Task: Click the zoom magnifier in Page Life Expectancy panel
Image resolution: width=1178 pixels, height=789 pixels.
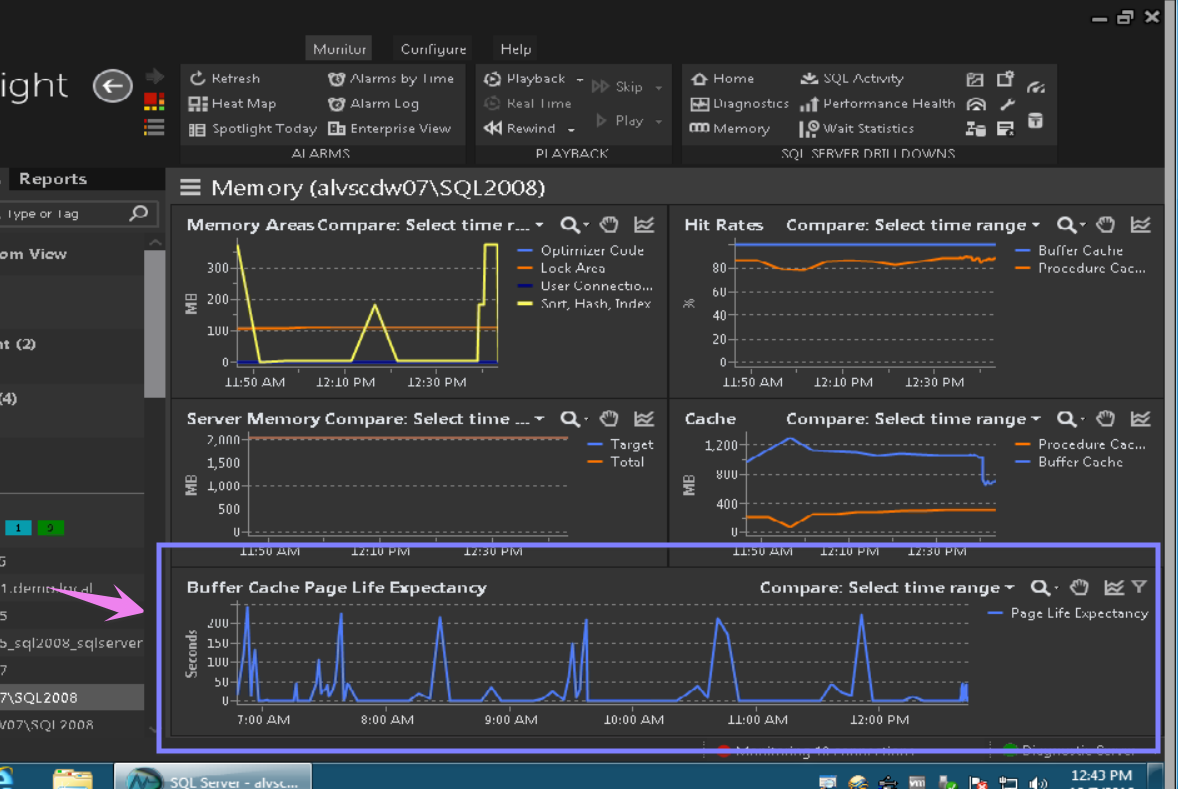Action: coord(1041,588)
